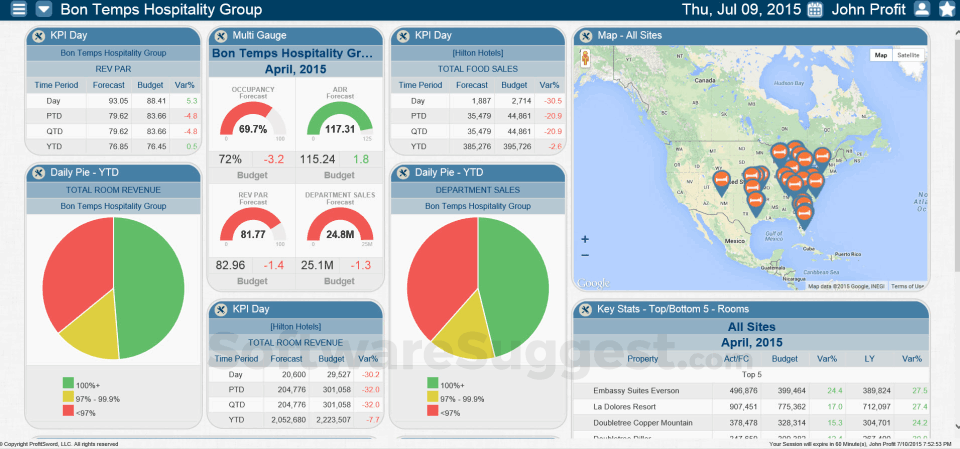Image resolution: width=960 pixels, height=449 pixels.
Task: Open settings wrench on Multi Gauge widget
Action: pos(220,36)
